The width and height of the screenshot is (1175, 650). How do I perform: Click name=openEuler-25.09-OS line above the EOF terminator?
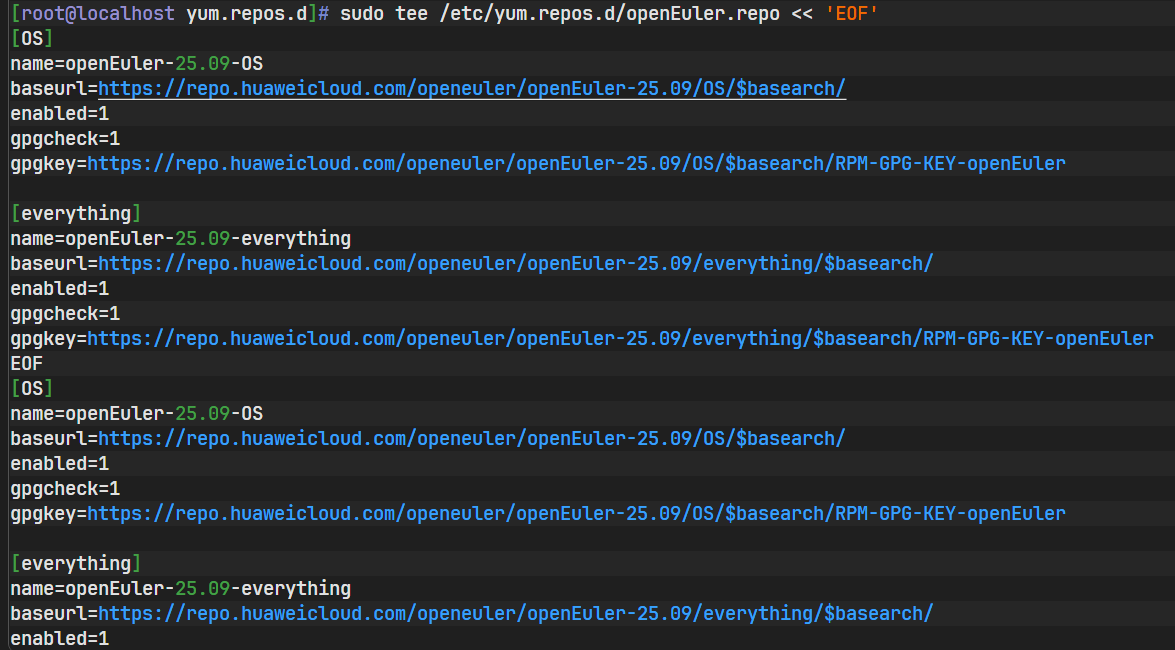(x=136, y=64)
